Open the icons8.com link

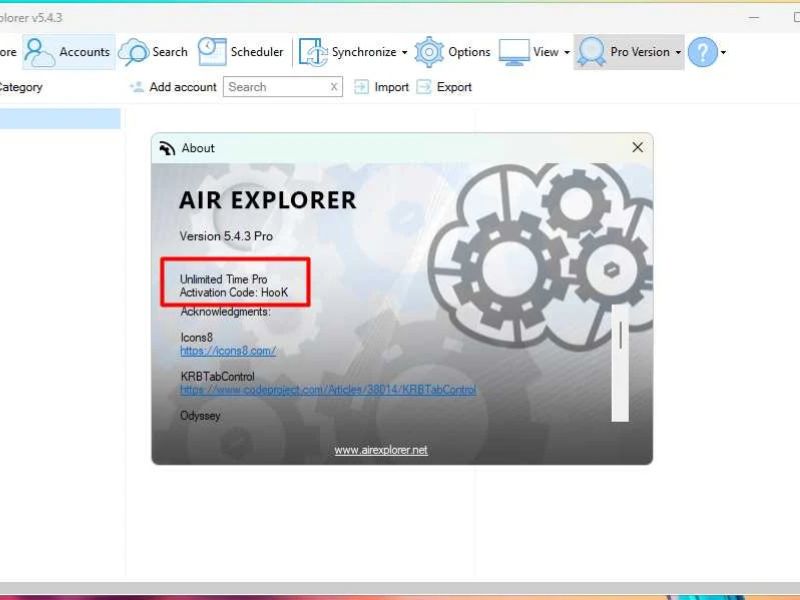pos(228,351)
